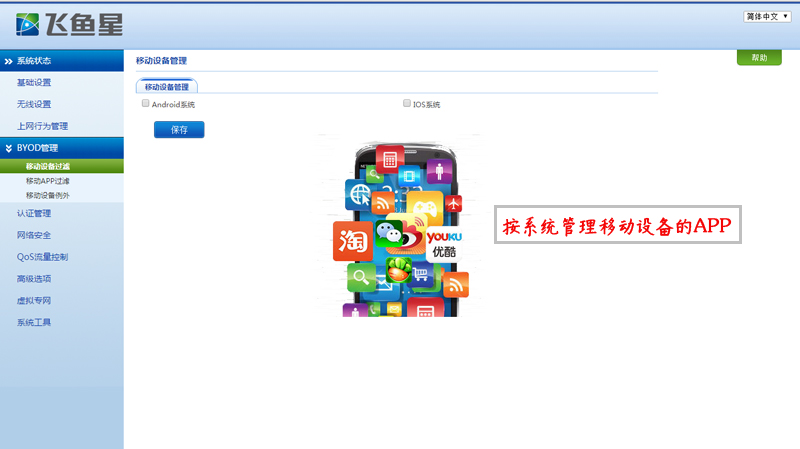Click the double-arrow icon beside 系统状态
The width and height of the screenshot is (800, 449).
8,61
